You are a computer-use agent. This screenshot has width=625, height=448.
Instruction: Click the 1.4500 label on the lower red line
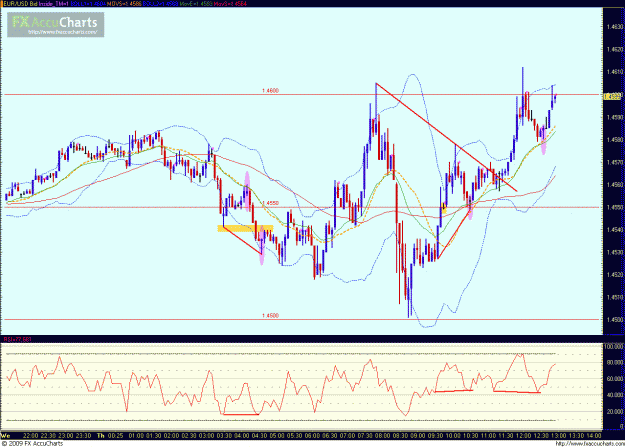270,315
